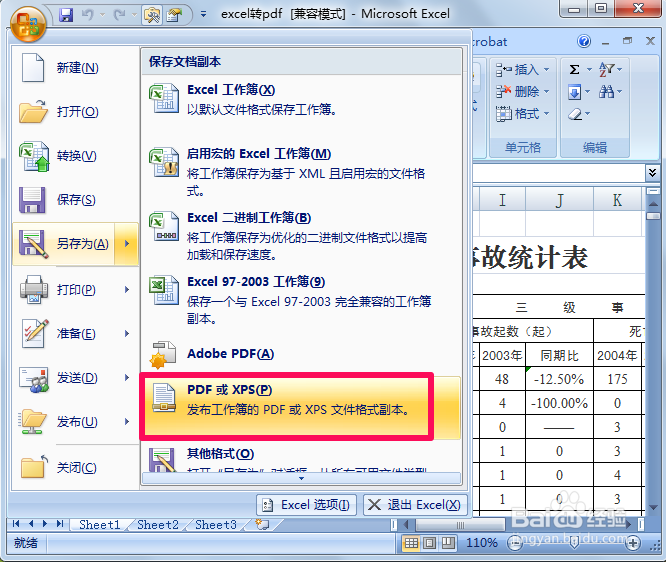Select the Adobe PDF save option
Image resolution: width=666 pixels, height=562 pixels.
click(x=302, y=354)
